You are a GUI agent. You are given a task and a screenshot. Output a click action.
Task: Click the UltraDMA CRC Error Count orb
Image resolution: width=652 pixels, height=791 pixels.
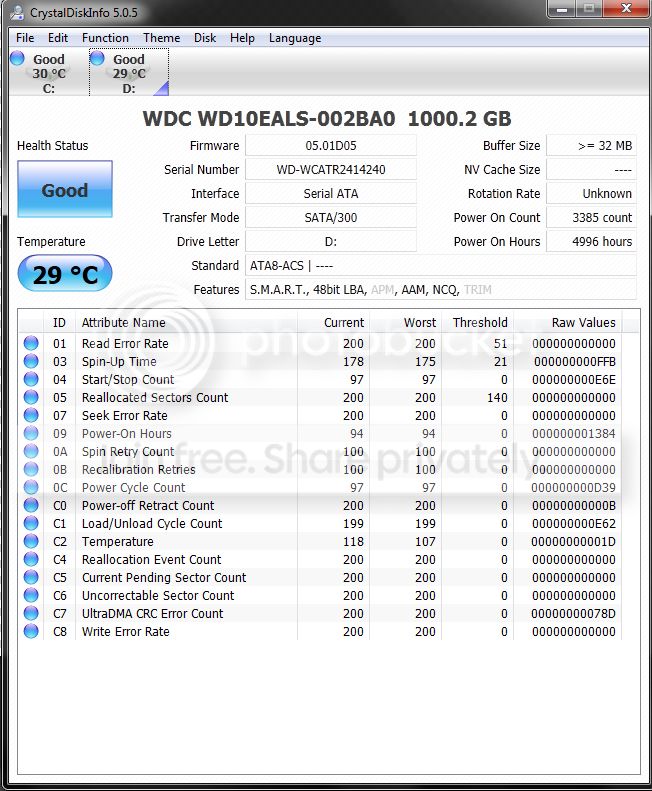tap(31, 613)
